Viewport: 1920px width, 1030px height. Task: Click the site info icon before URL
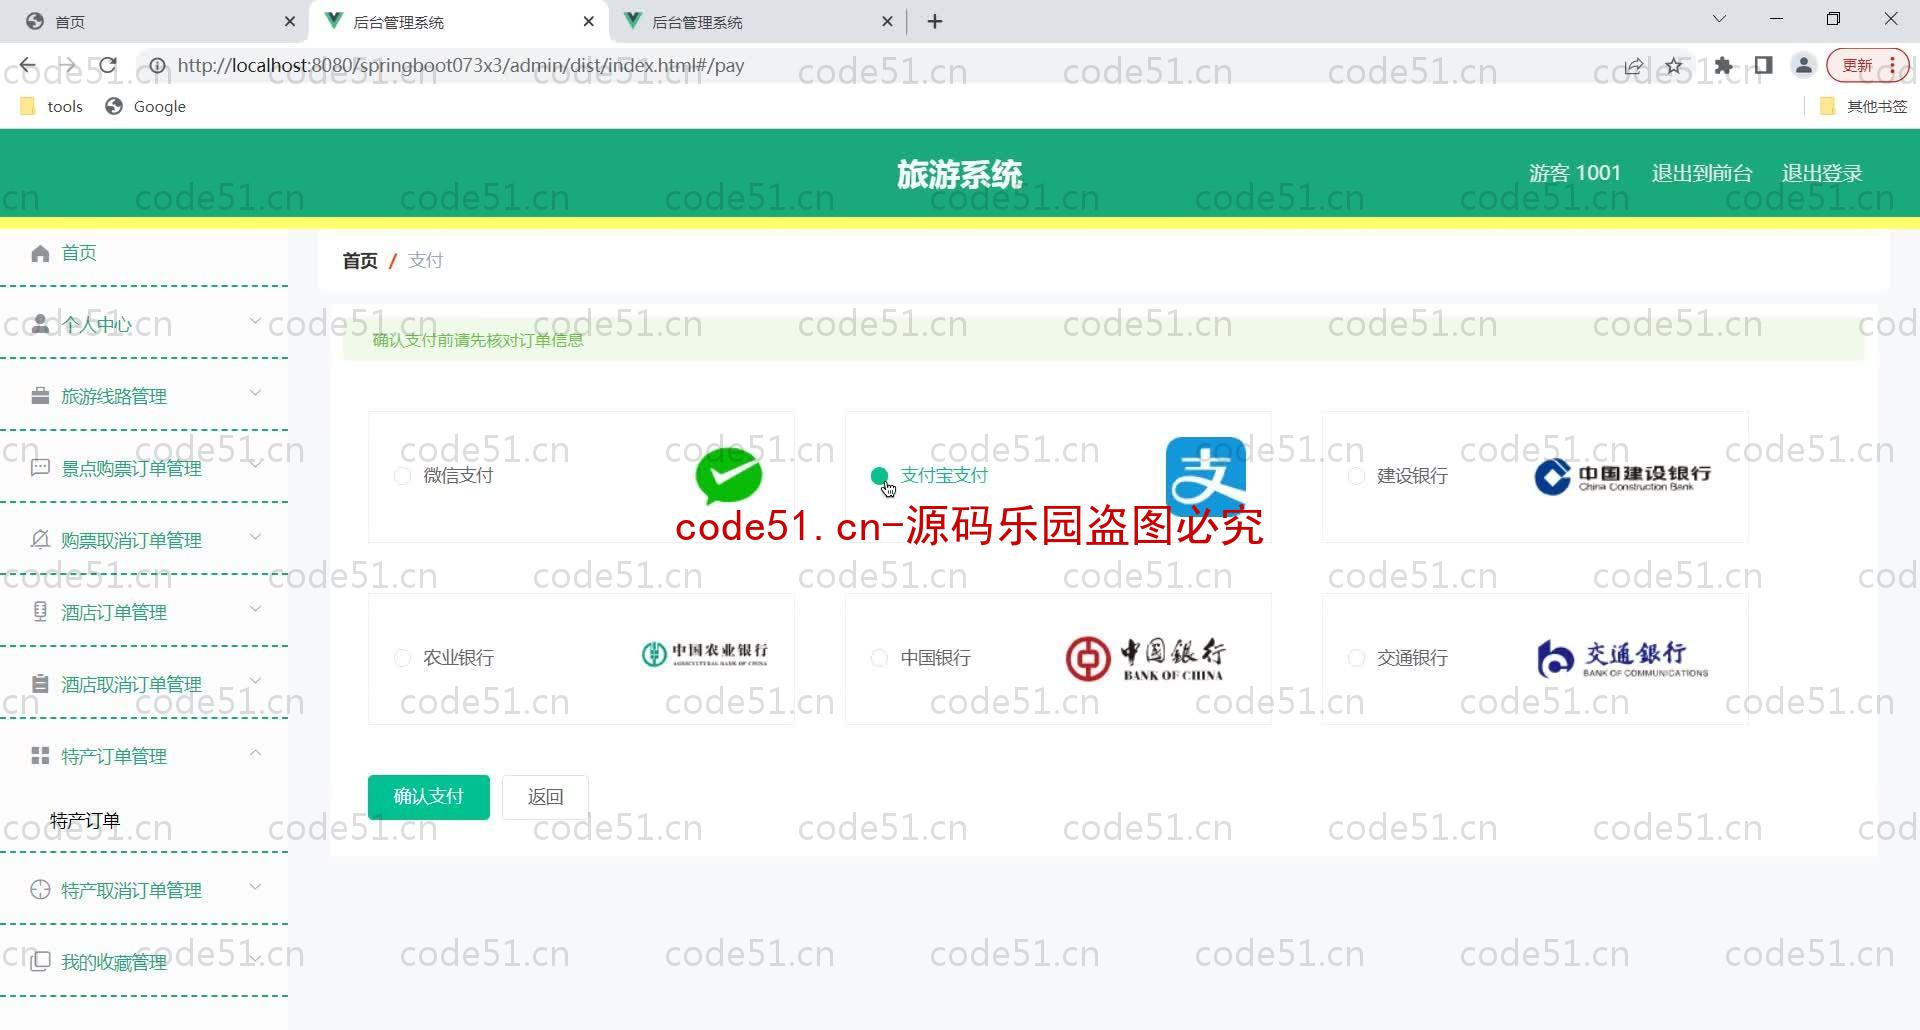coord(157,66)
